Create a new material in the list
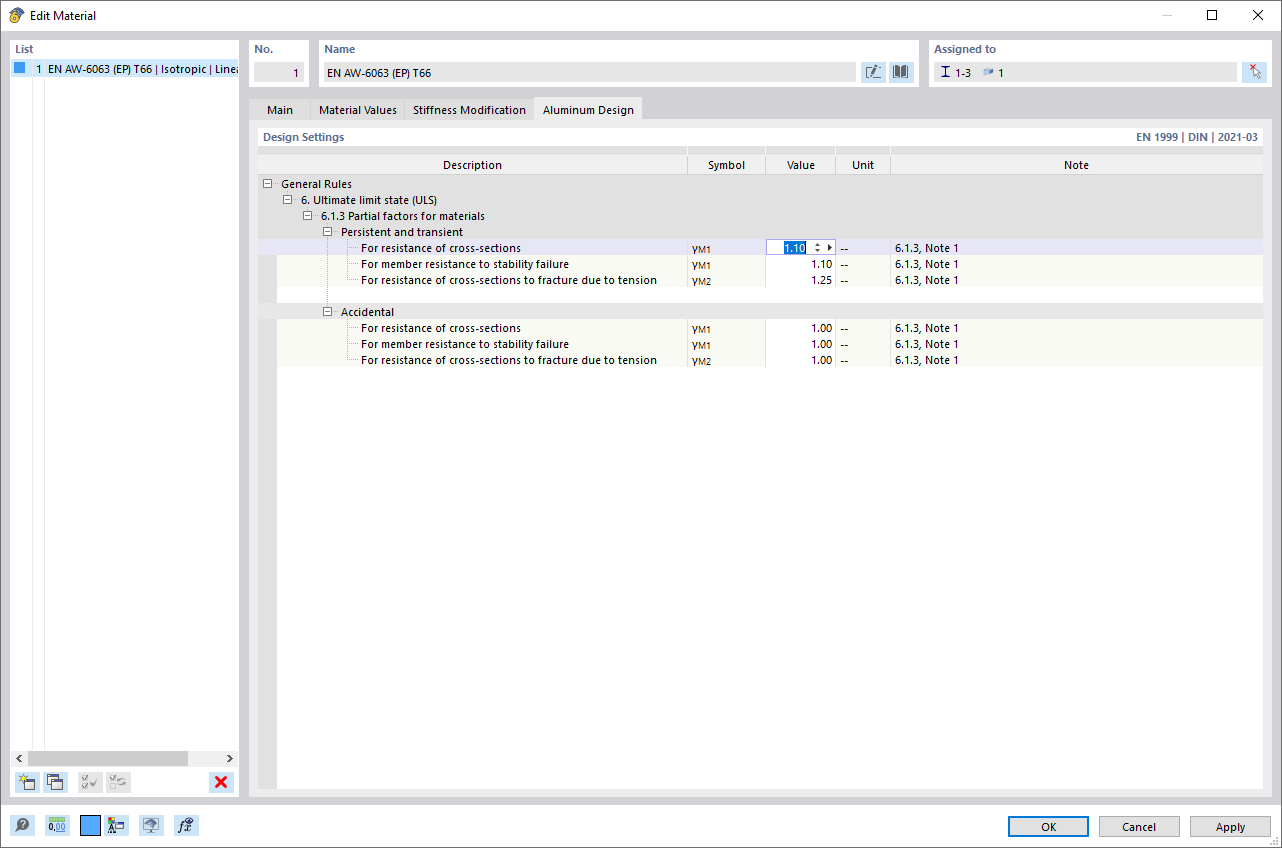The width and height of the screenshot is (1282, 848). click(27, 782)
